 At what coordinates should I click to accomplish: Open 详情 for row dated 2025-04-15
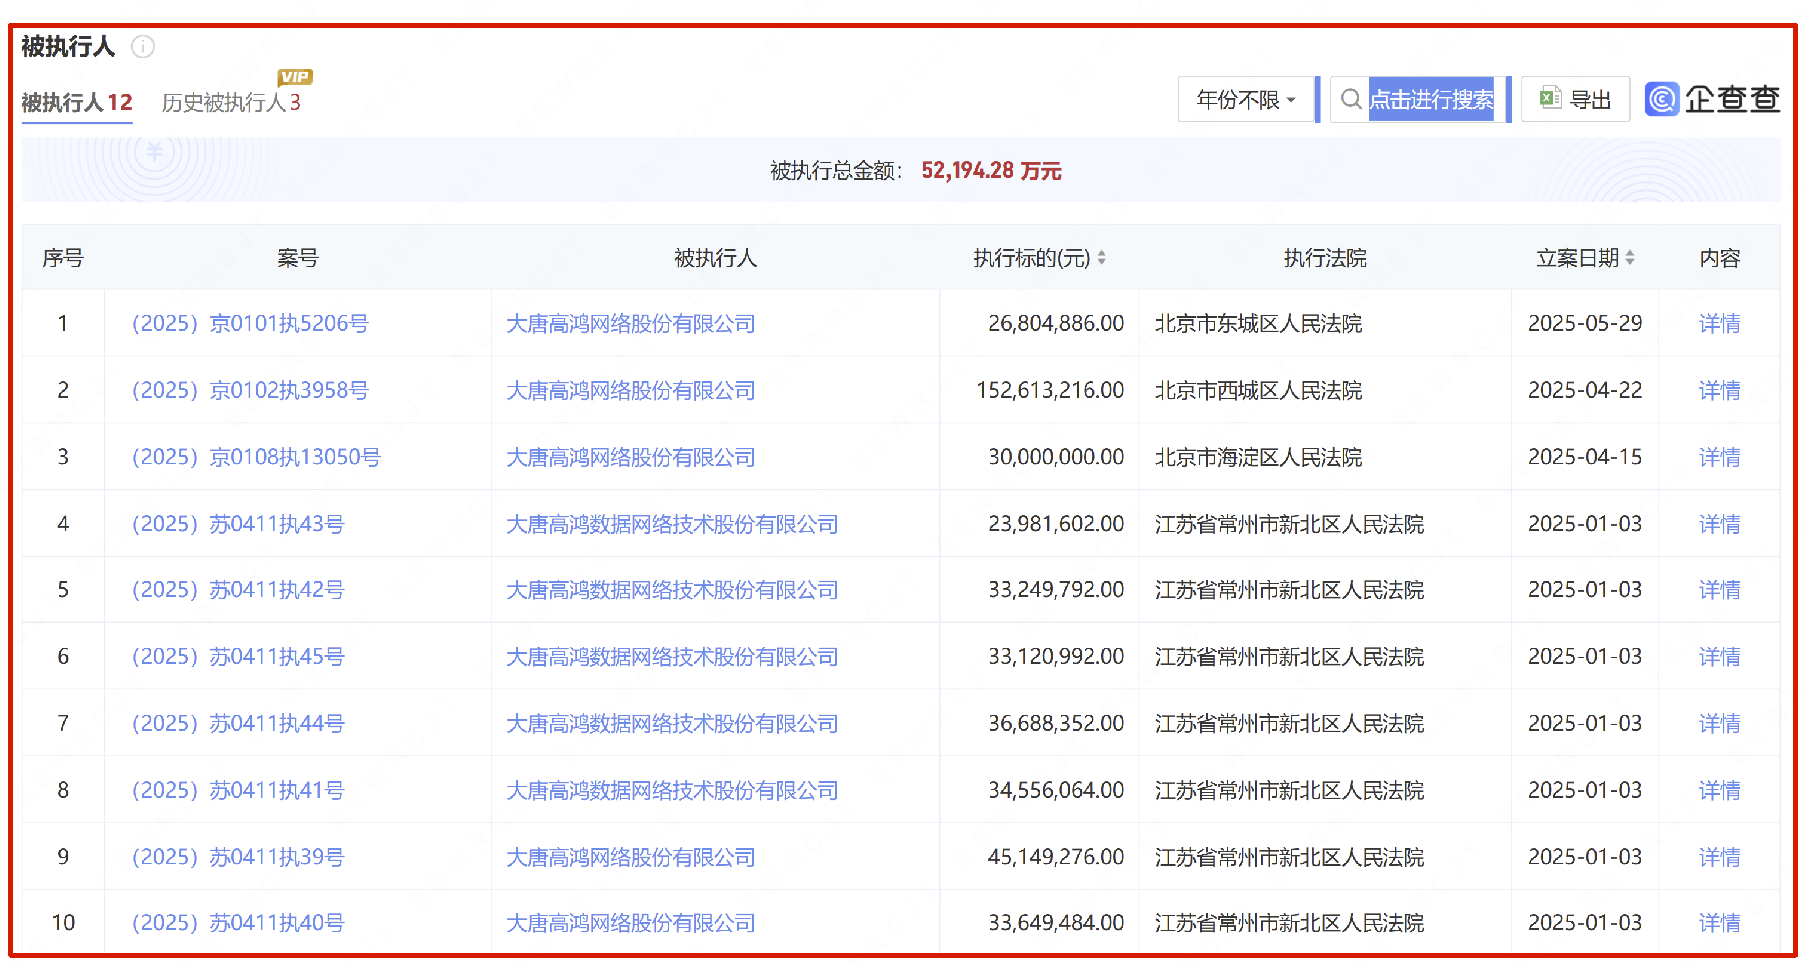click(x=1720, y=457)
